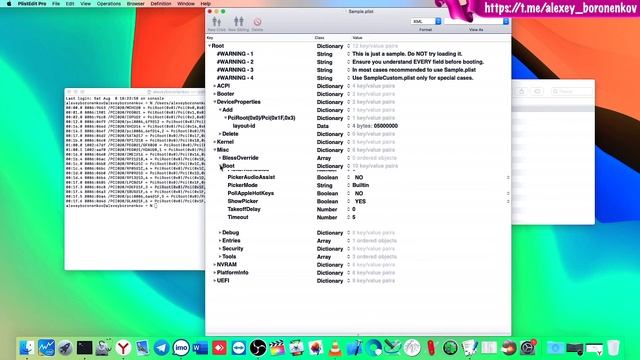The height and width of the screenshot is (360, 640).
Task: Expand the Entries array row
Action: [x=220, y=241]
